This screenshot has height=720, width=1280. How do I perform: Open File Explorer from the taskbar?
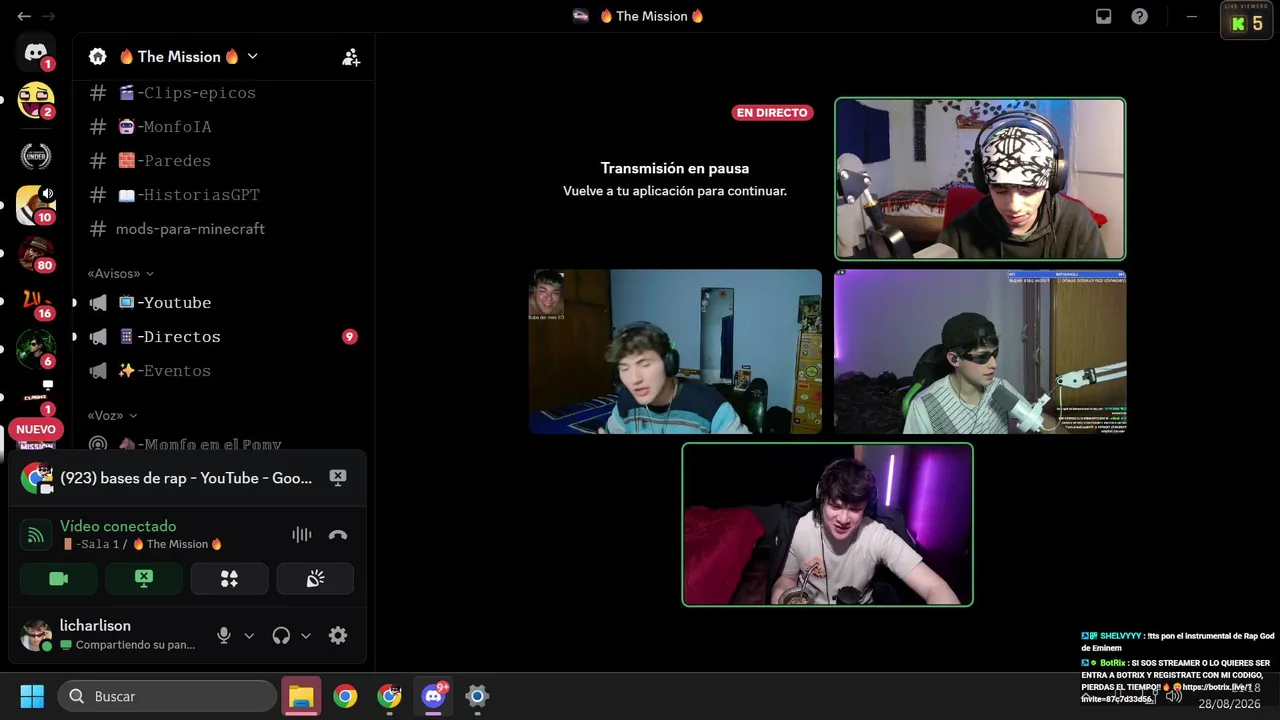[301, 696]
